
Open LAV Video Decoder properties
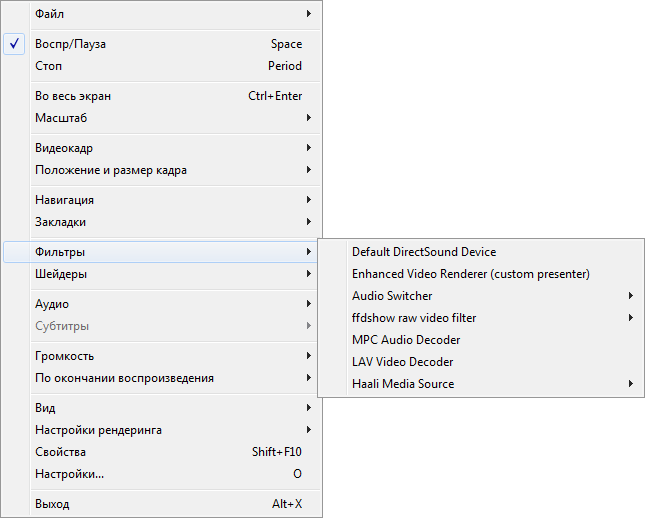[x=402, y=362]
